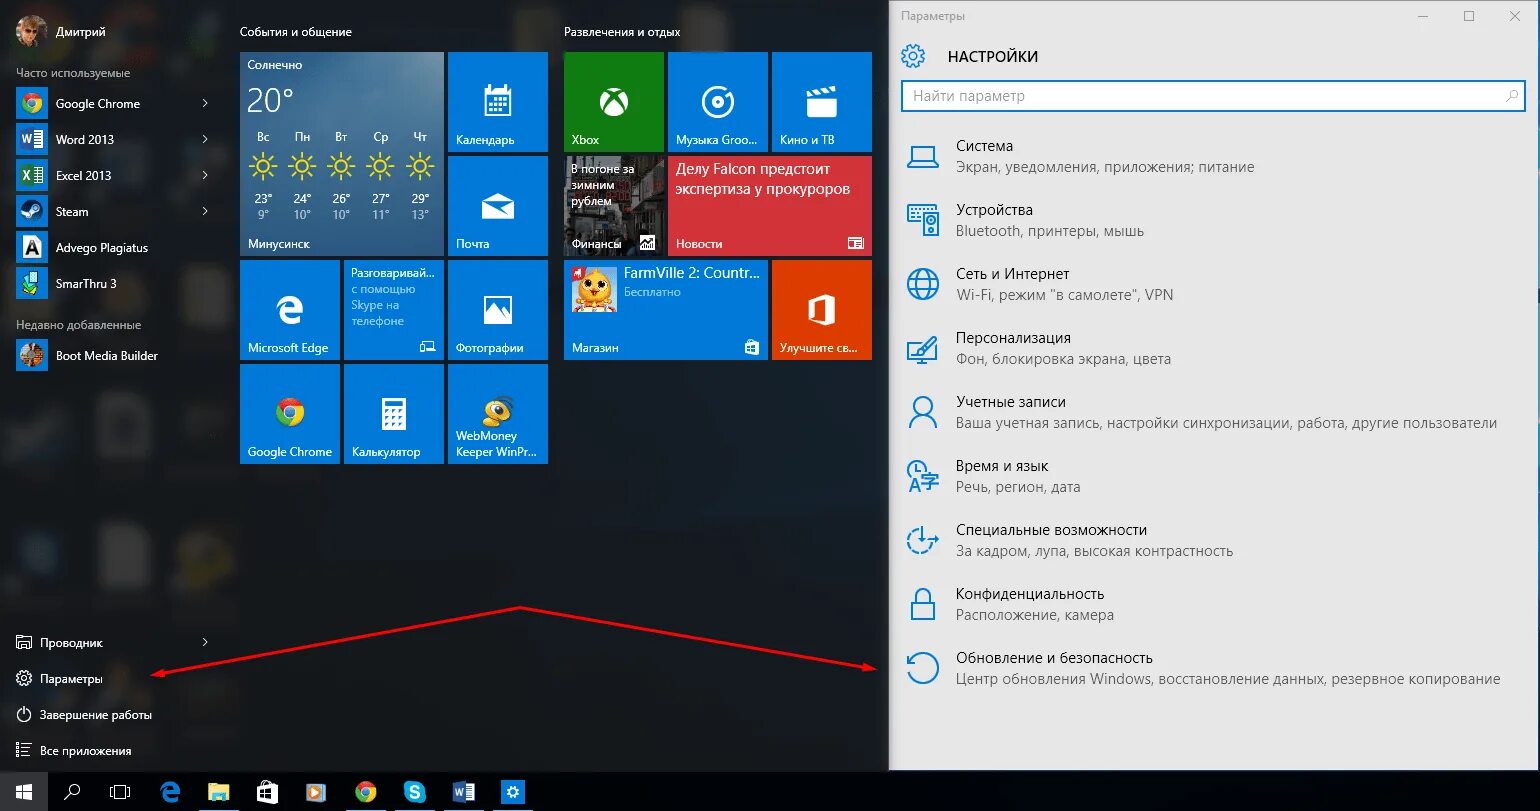This screenshot has height=811, width=1540.
Task: Expand Steam jump list arrow
Action: [x=205, y=211]
